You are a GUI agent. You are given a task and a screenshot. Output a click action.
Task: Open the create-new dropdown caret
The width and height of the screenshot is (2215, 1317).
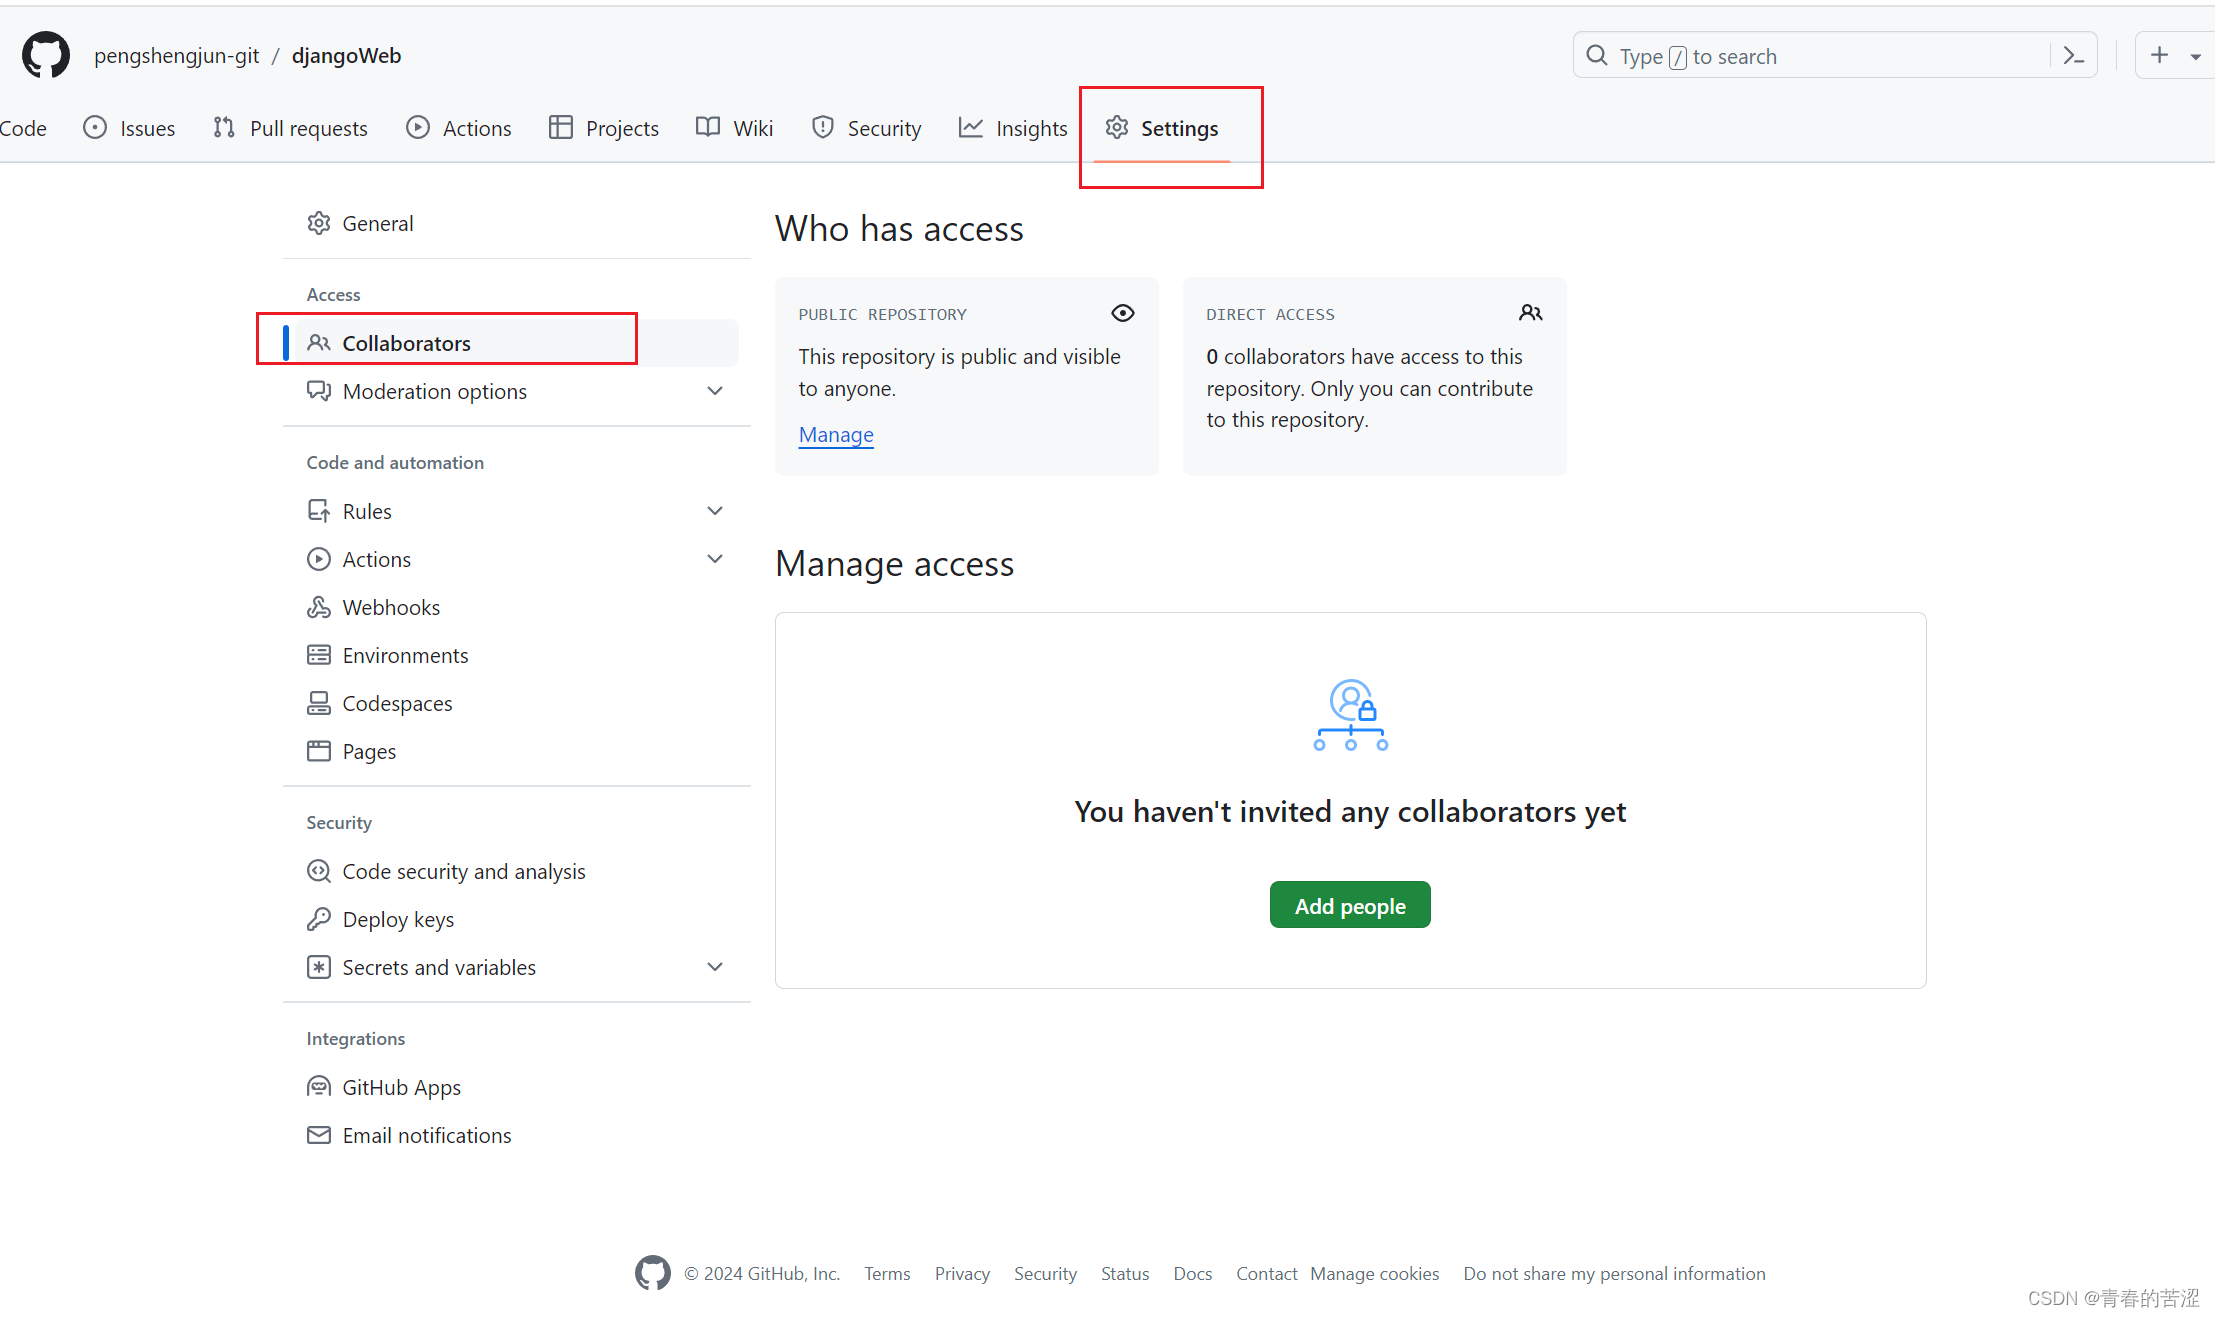[2195, 57]
